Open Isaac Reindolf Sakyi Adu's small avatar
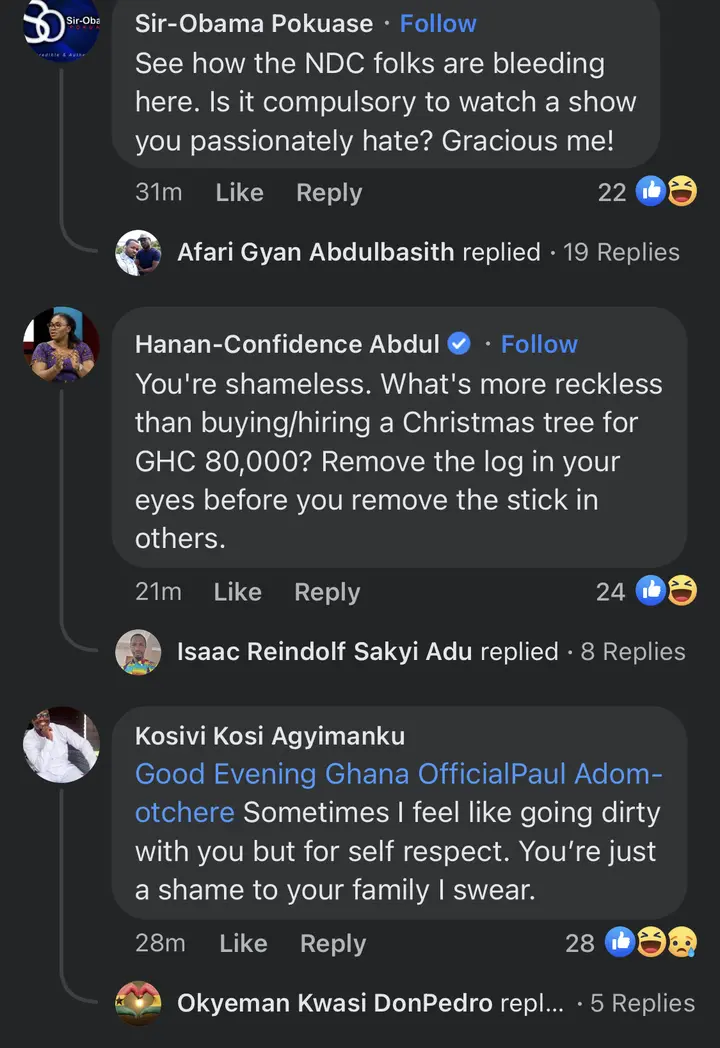Viewport: 720px width, 1048px height. 138,652
